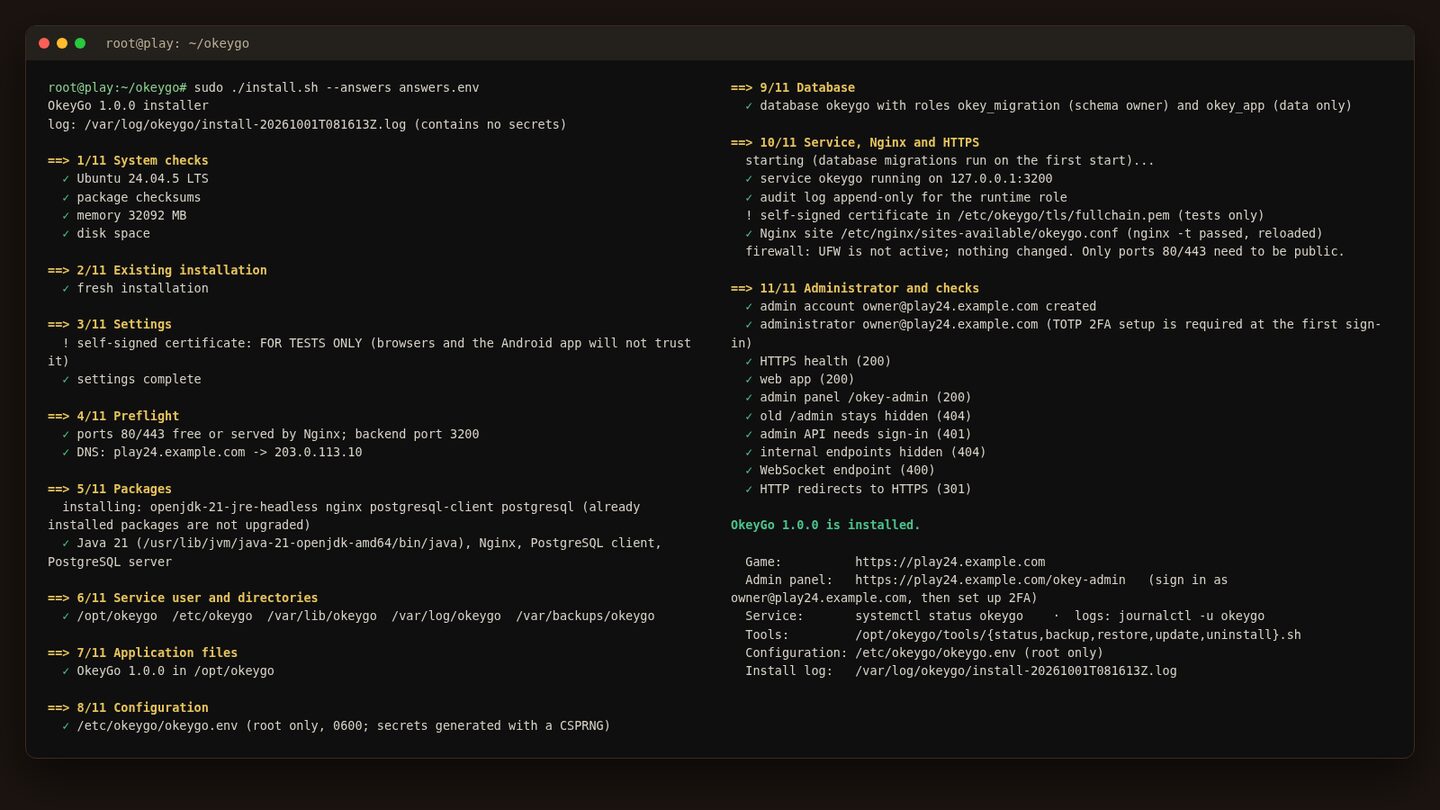This screenshot has height=810, width=1440.
Task: Click the 'package checksums' line
Action: click(131, 197)
